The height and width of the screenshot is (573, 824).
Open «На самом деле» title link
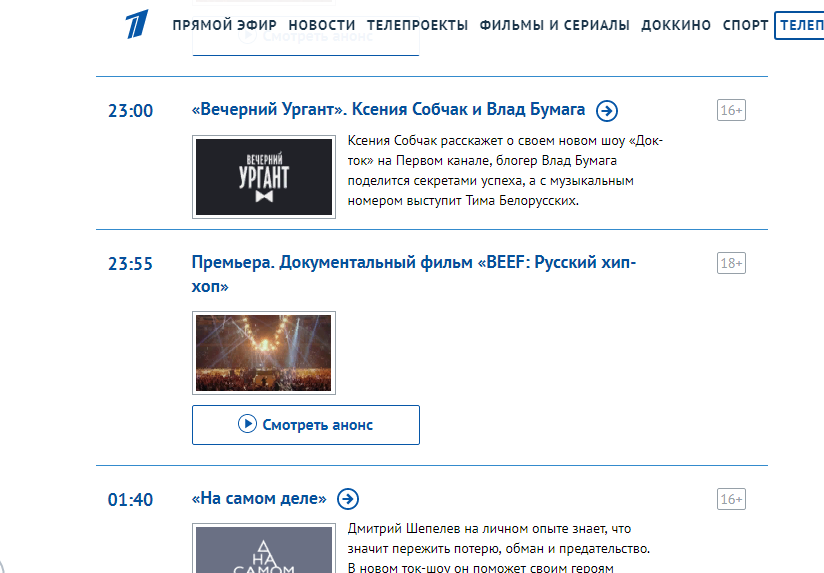(259, 498)
